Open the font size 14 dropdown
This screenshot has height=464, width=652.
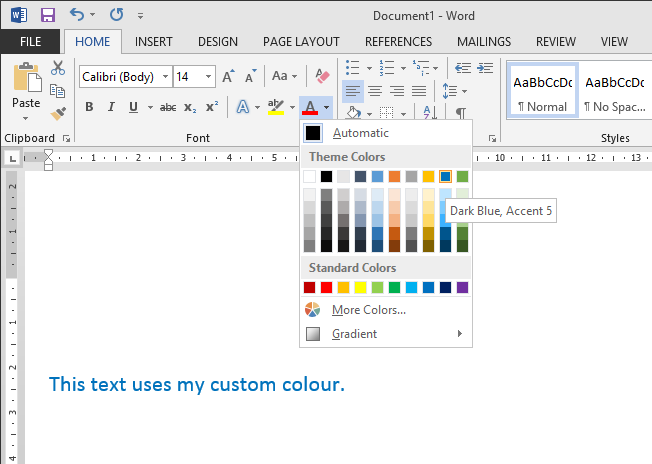point(209,76)
